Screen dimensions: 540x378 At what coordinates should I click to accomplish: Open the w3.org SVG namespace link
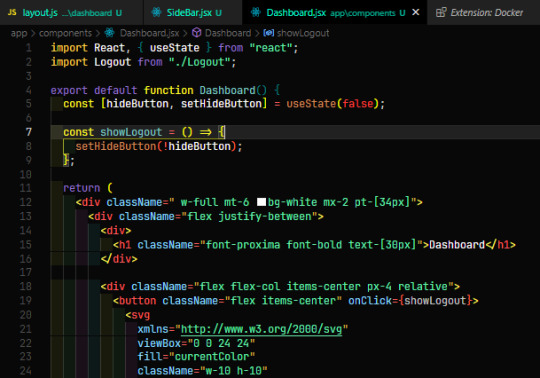pyautogui.click(x=262, y=329)
